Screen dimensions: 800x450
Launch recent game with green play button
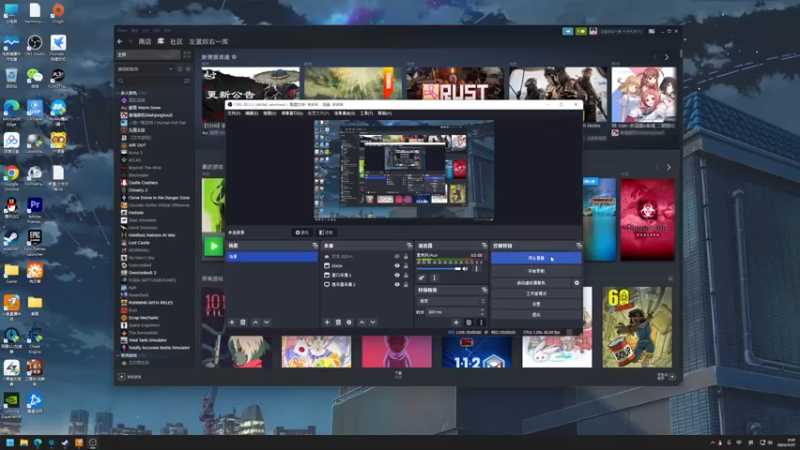(213, 246)
